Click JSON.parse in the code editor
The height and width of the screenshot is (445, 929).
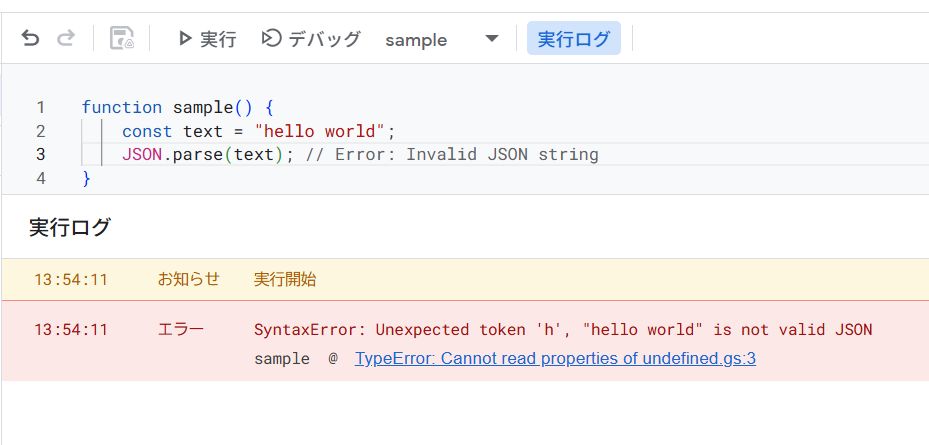[176, 155]
